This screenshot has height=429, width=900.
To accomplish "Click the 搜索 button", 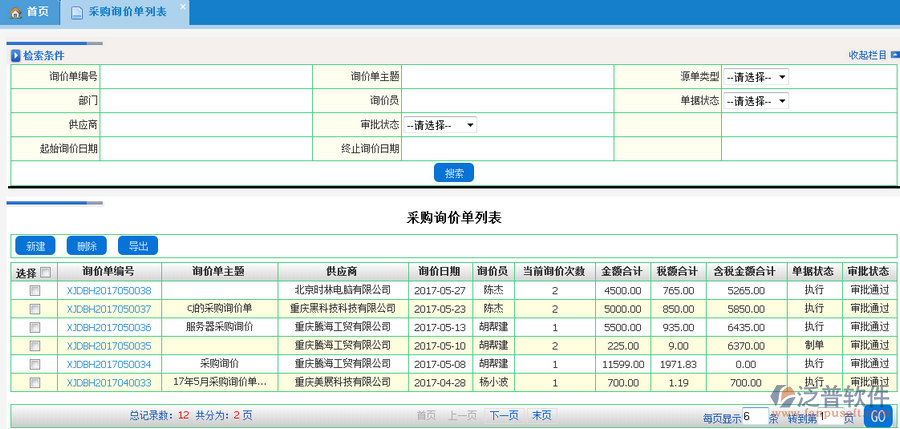I will [x=453, y=173].
